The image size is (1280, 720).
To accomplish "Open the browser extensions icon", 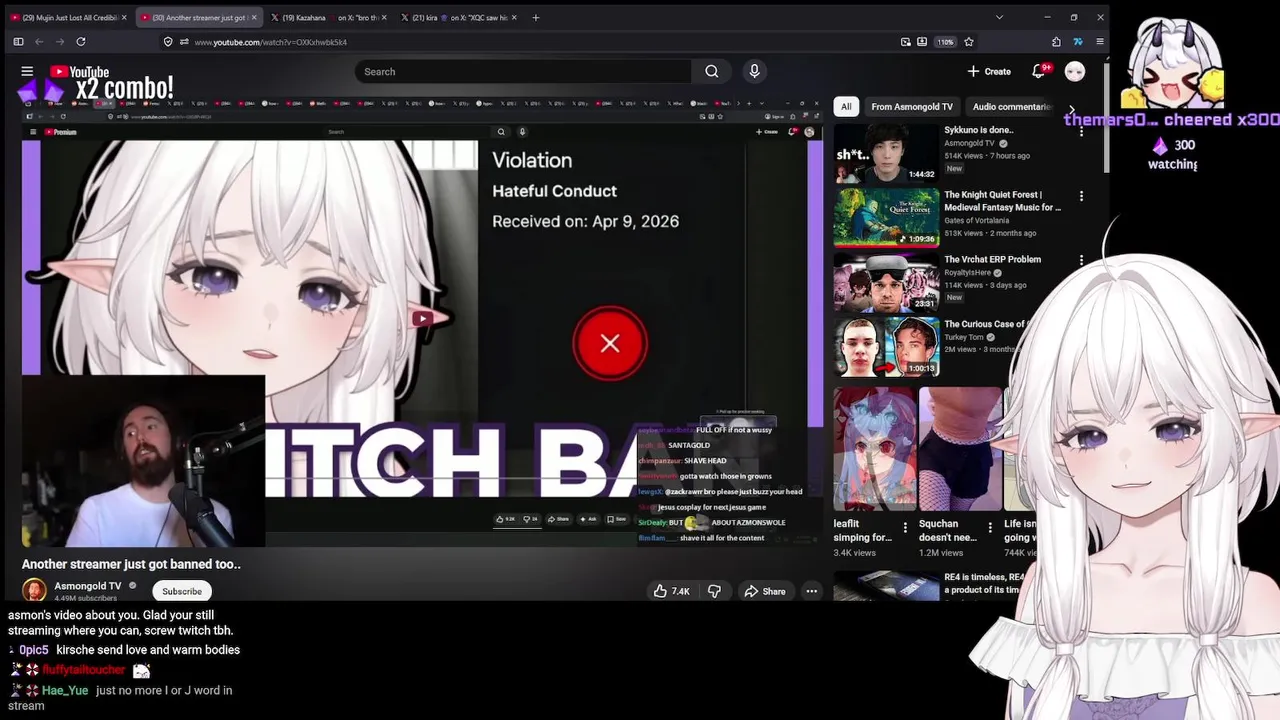I will [1056, 42].
